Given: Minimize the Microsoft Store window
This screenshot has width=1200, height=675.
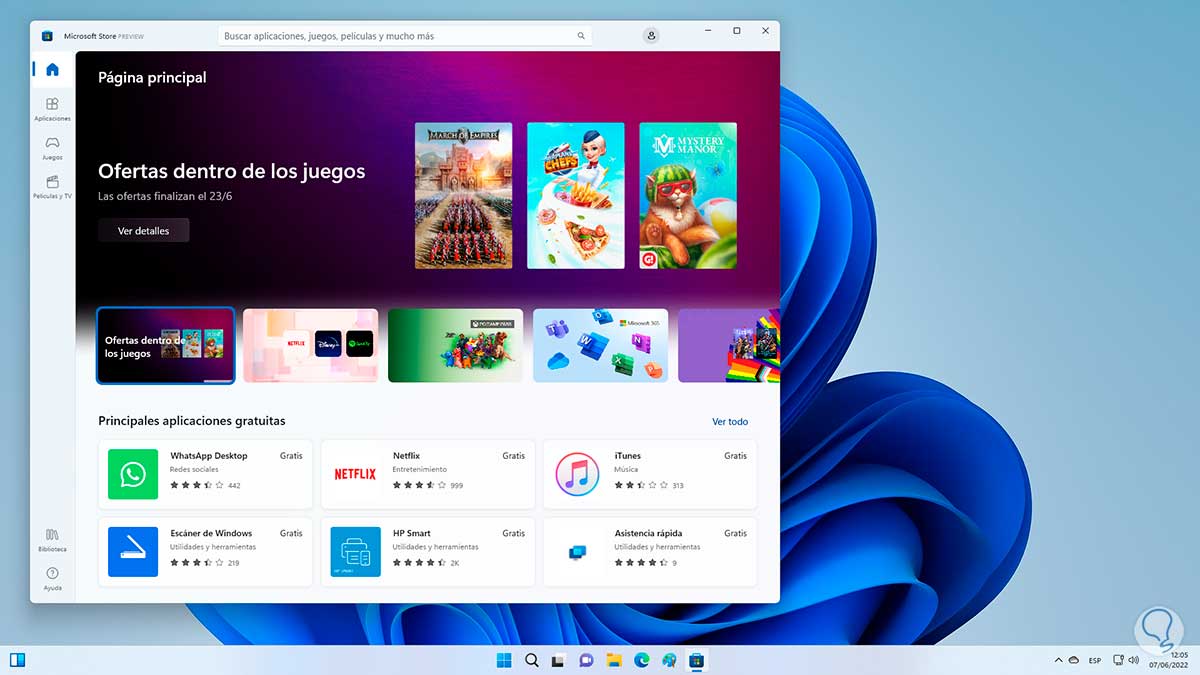Looking at the screenshot, I should pyautogui.click(x=707, y=31).
